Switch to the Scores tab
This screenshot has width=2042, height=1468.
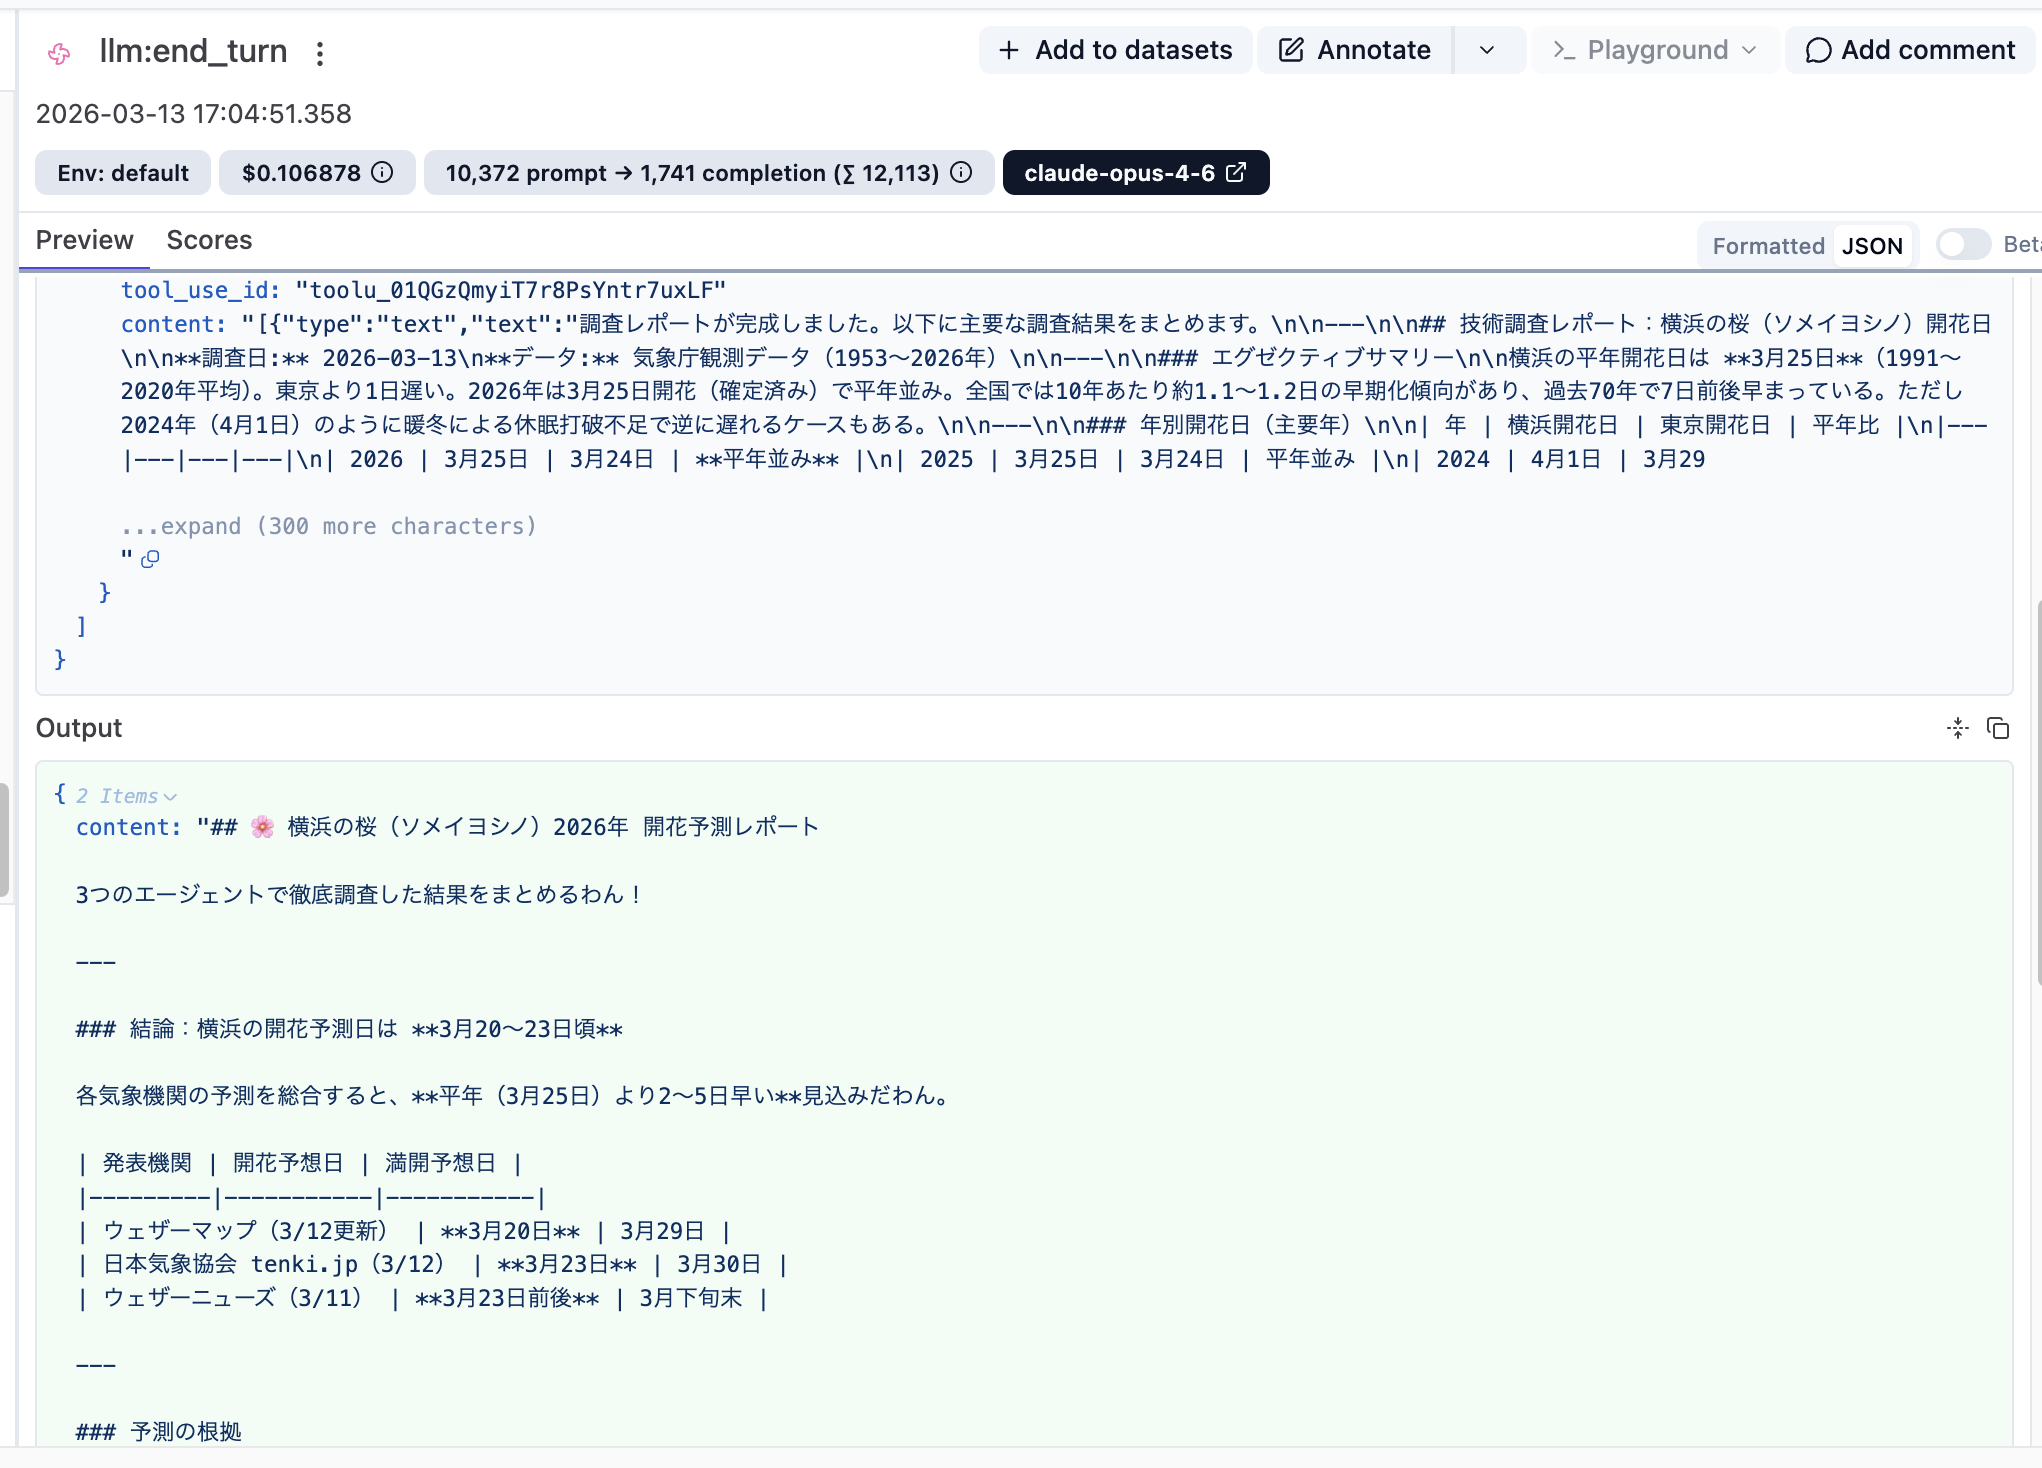pos(209,240)
